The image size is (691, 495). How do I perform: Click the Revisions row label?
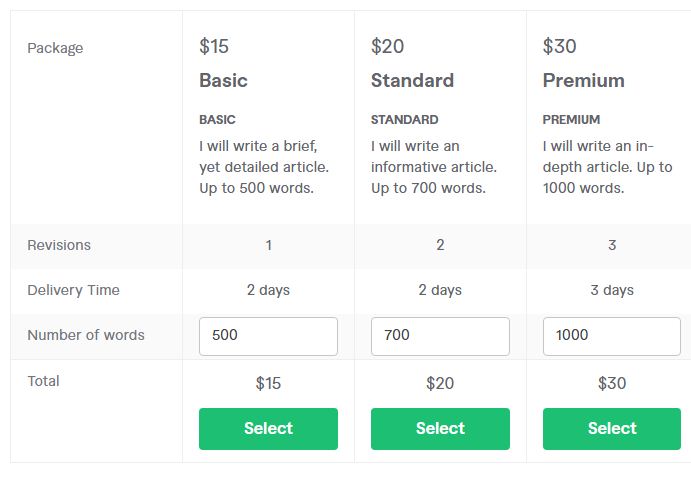[x=59, y=245]
